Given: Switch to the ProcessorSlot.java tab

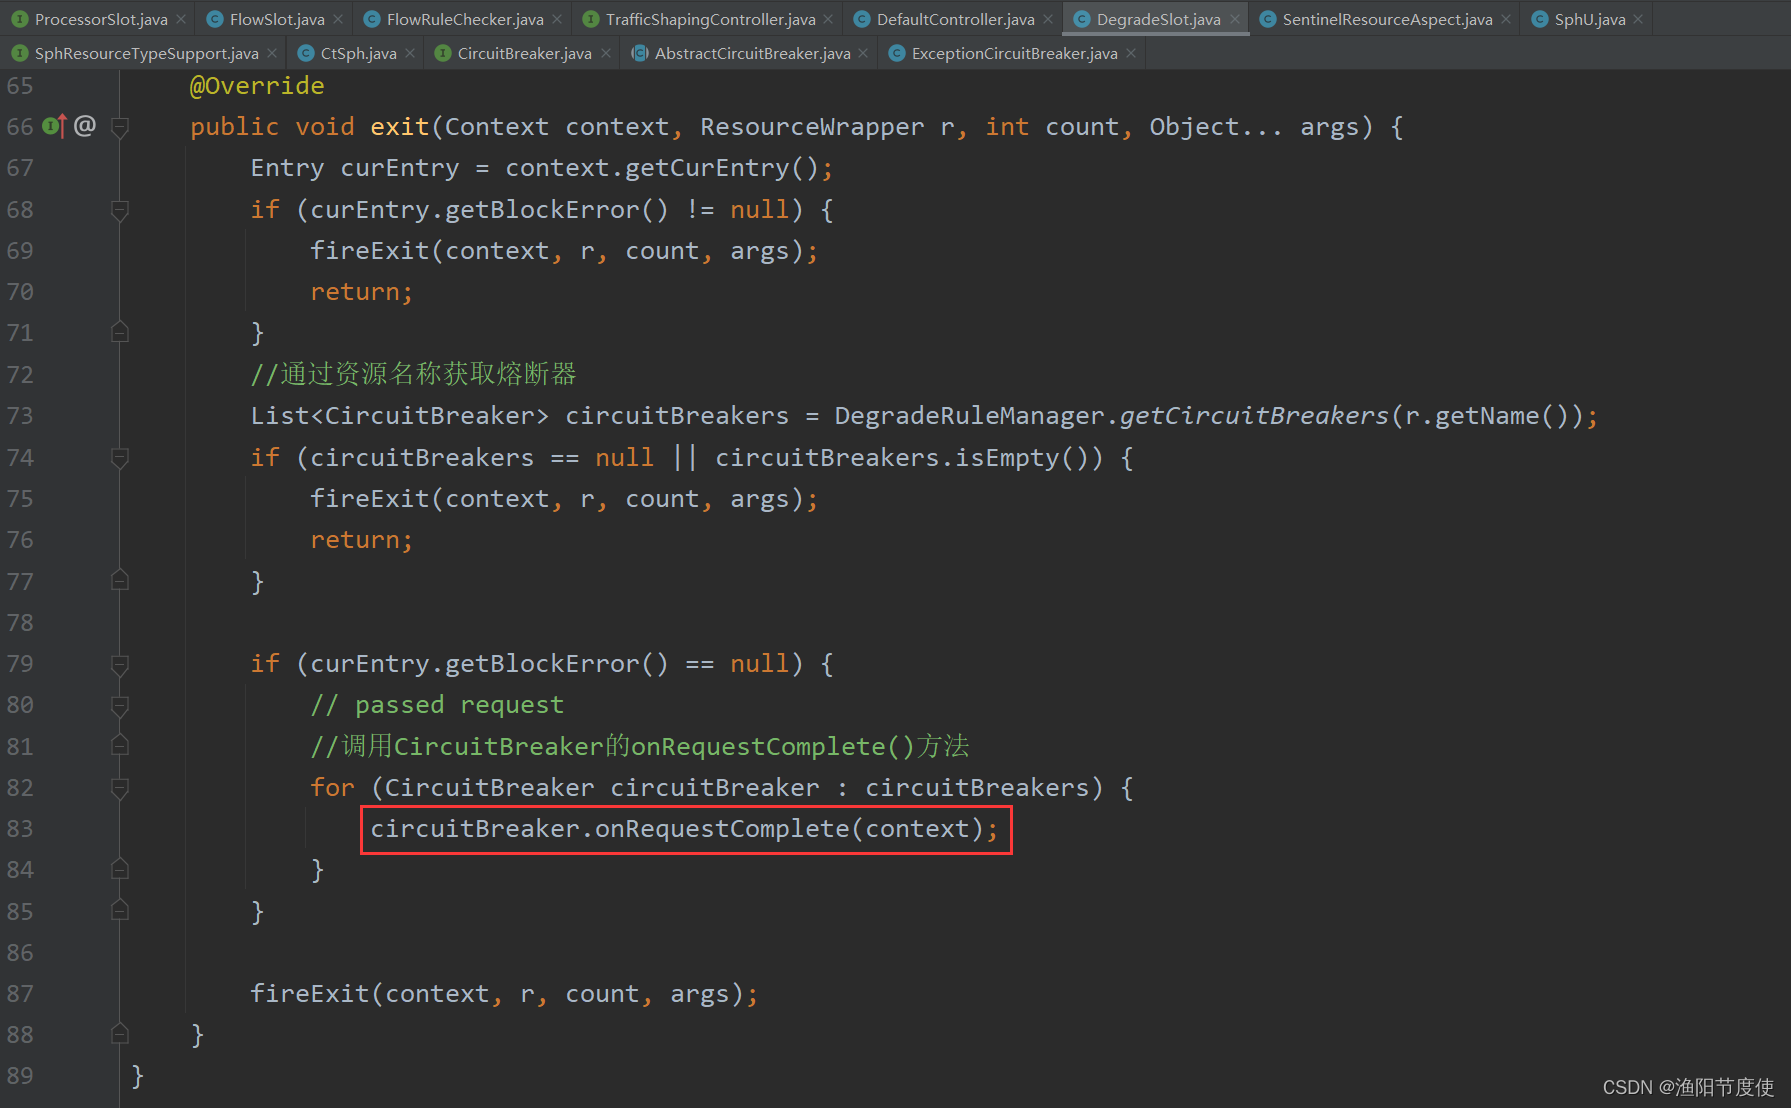Looking at the screenshot, I should (101, 19).
